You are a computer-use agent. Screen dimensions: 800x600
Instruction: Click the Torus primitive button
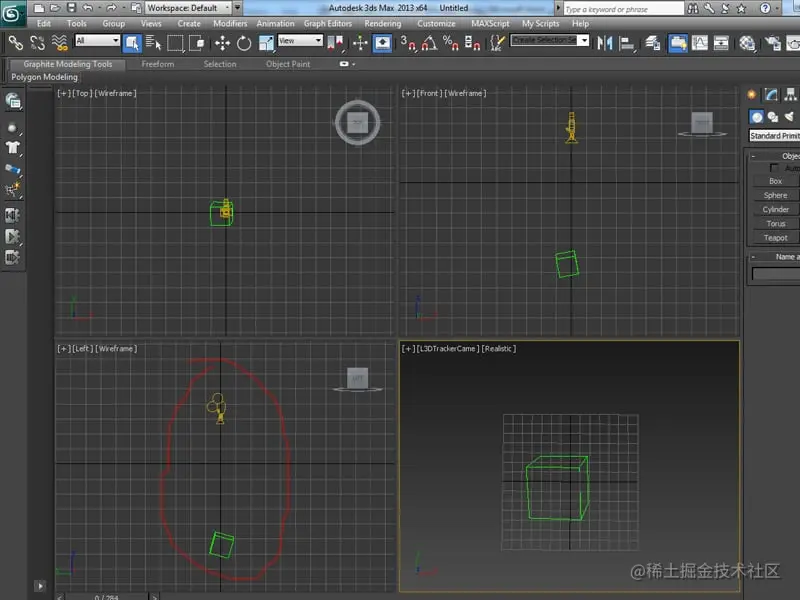[x=776, y=224]
